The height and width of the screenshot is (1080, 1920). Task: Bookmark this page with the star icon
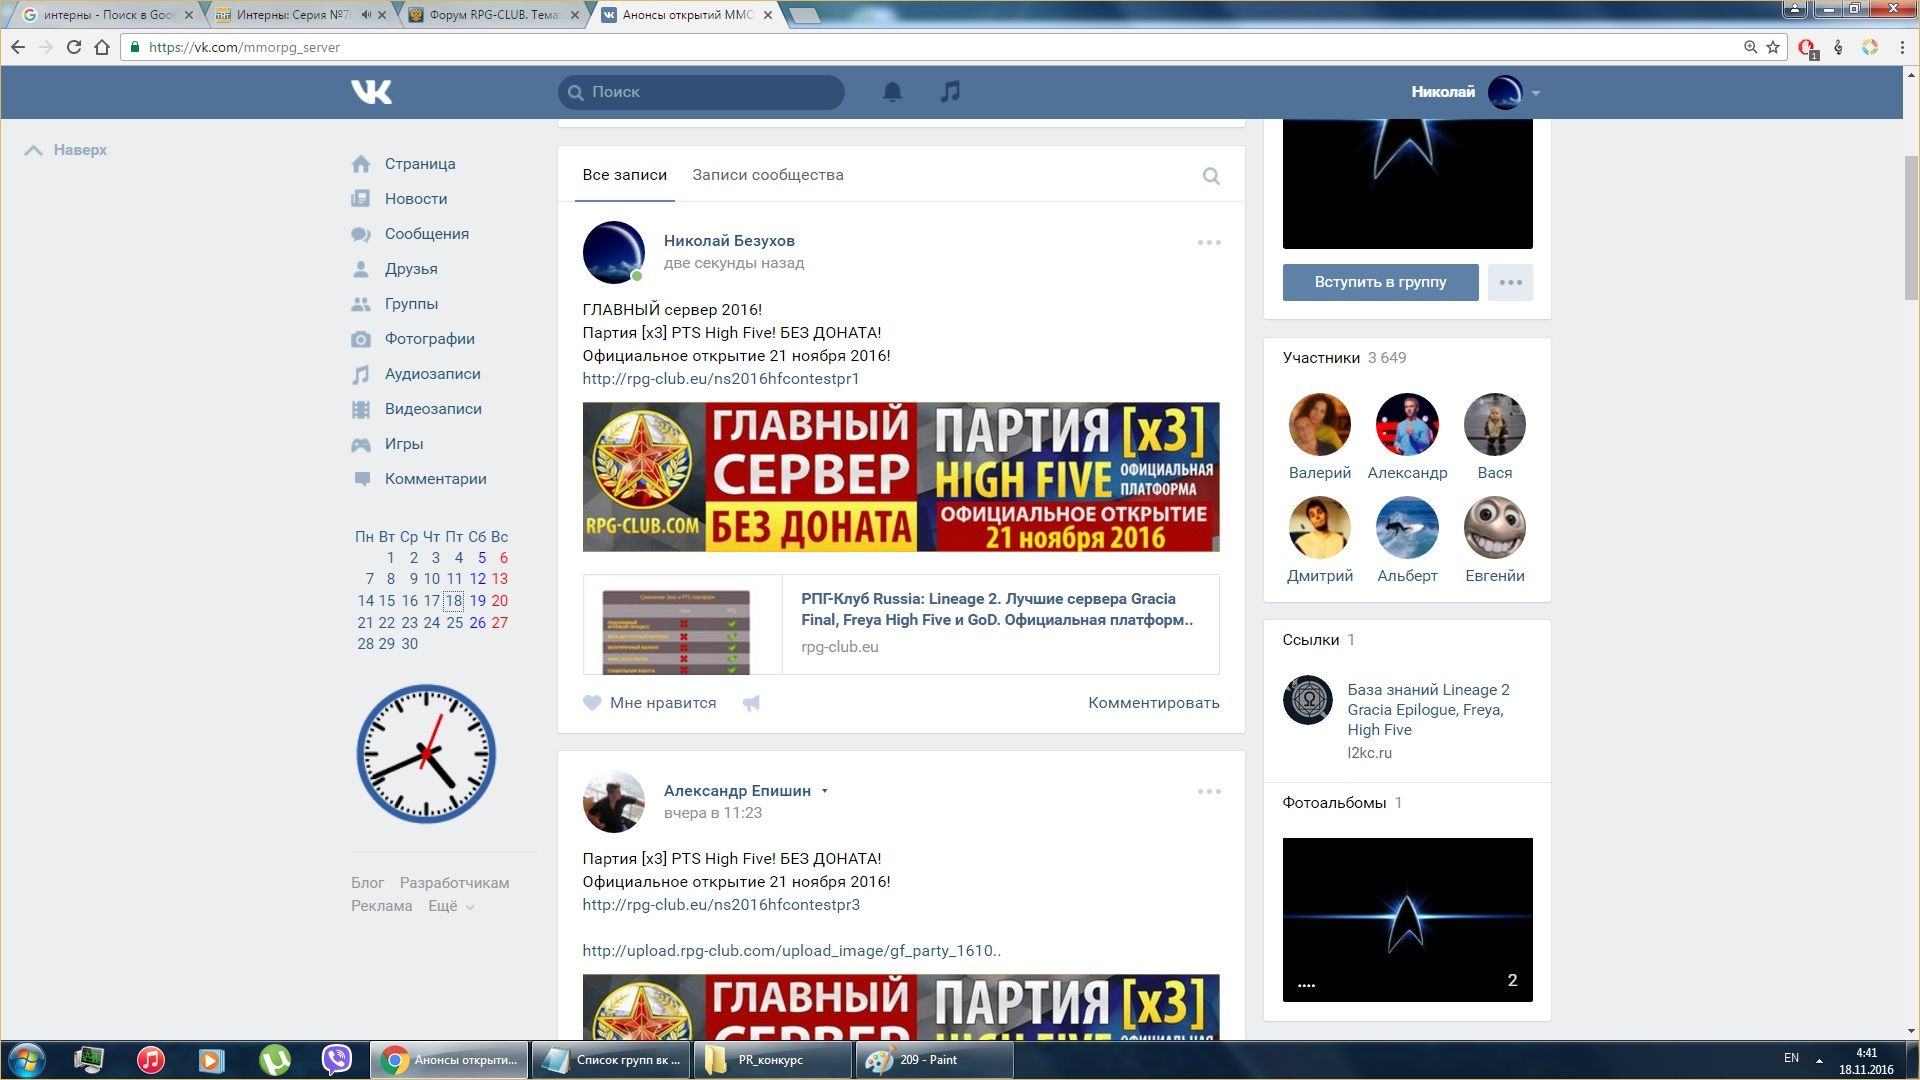click(x=1773, y=47)
